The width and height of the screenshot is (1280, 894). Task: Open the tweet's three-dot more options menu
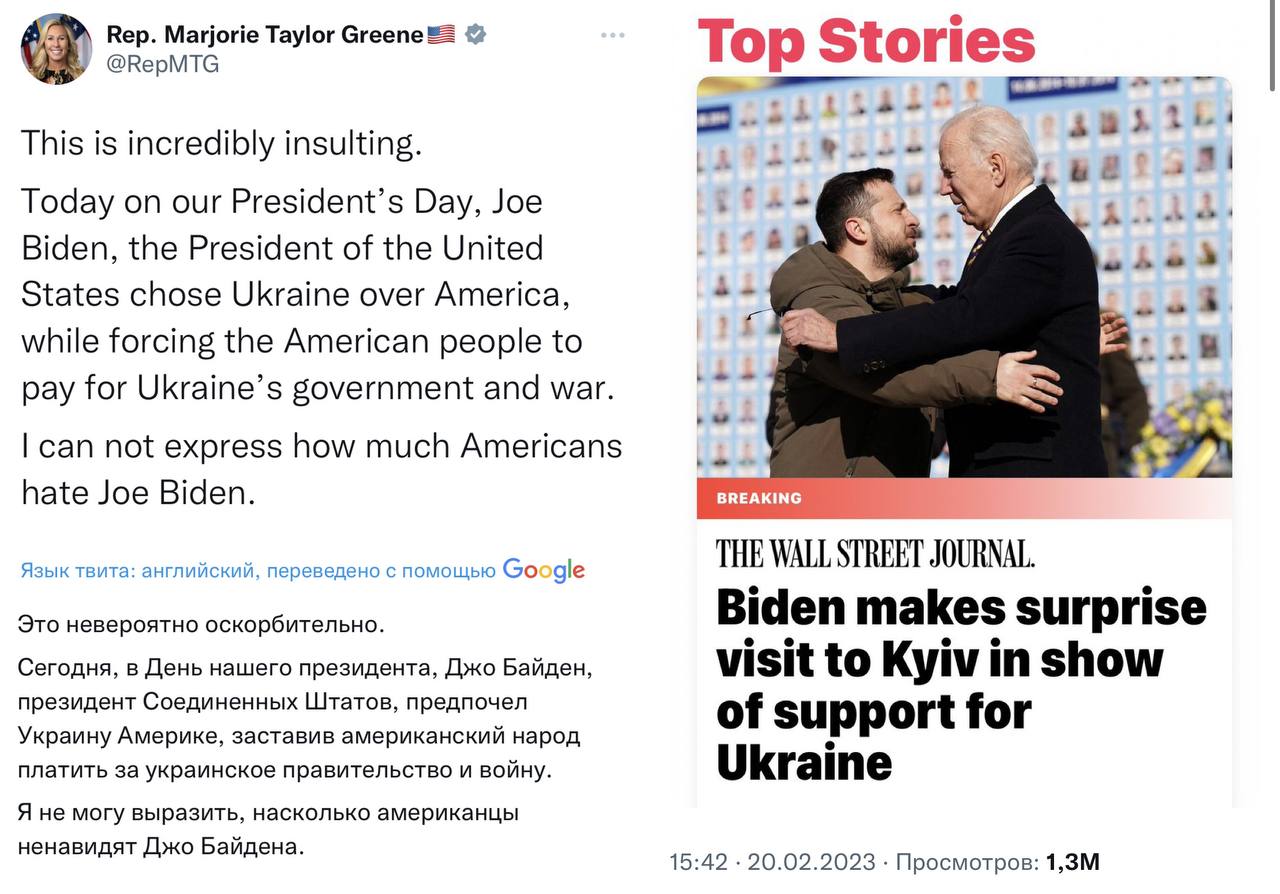612,35
